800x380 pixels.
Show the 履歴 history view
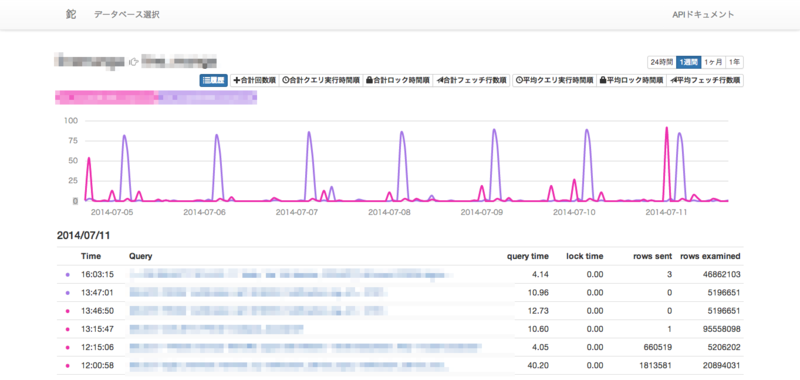coord(214,80)
